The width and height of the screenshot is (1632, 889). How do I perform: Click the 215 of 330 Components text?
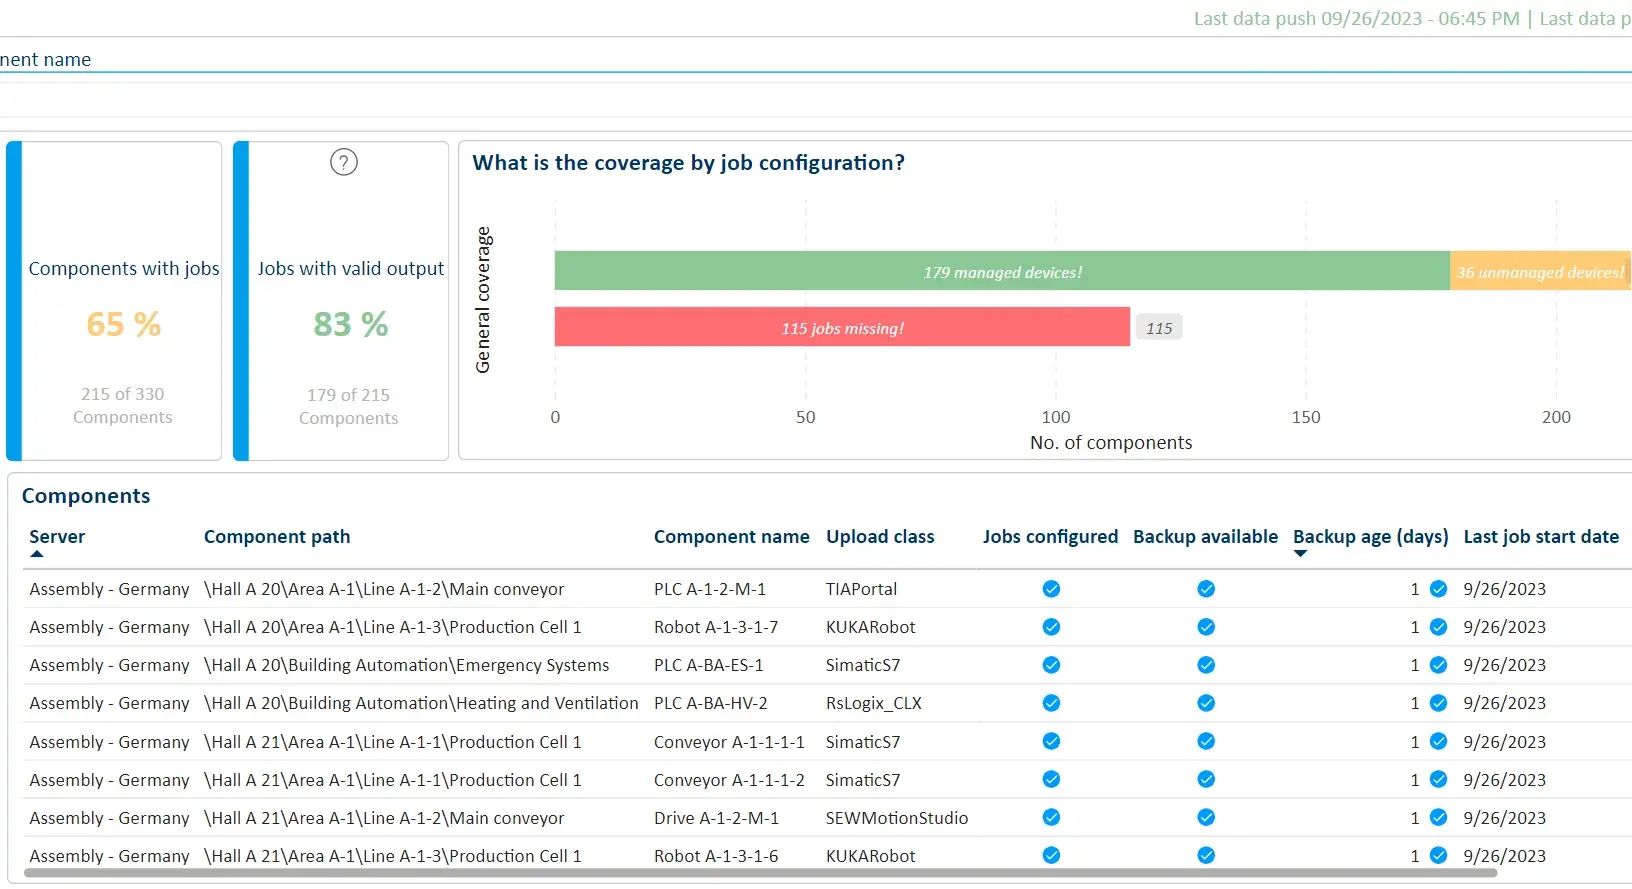[x=122, y=405]
